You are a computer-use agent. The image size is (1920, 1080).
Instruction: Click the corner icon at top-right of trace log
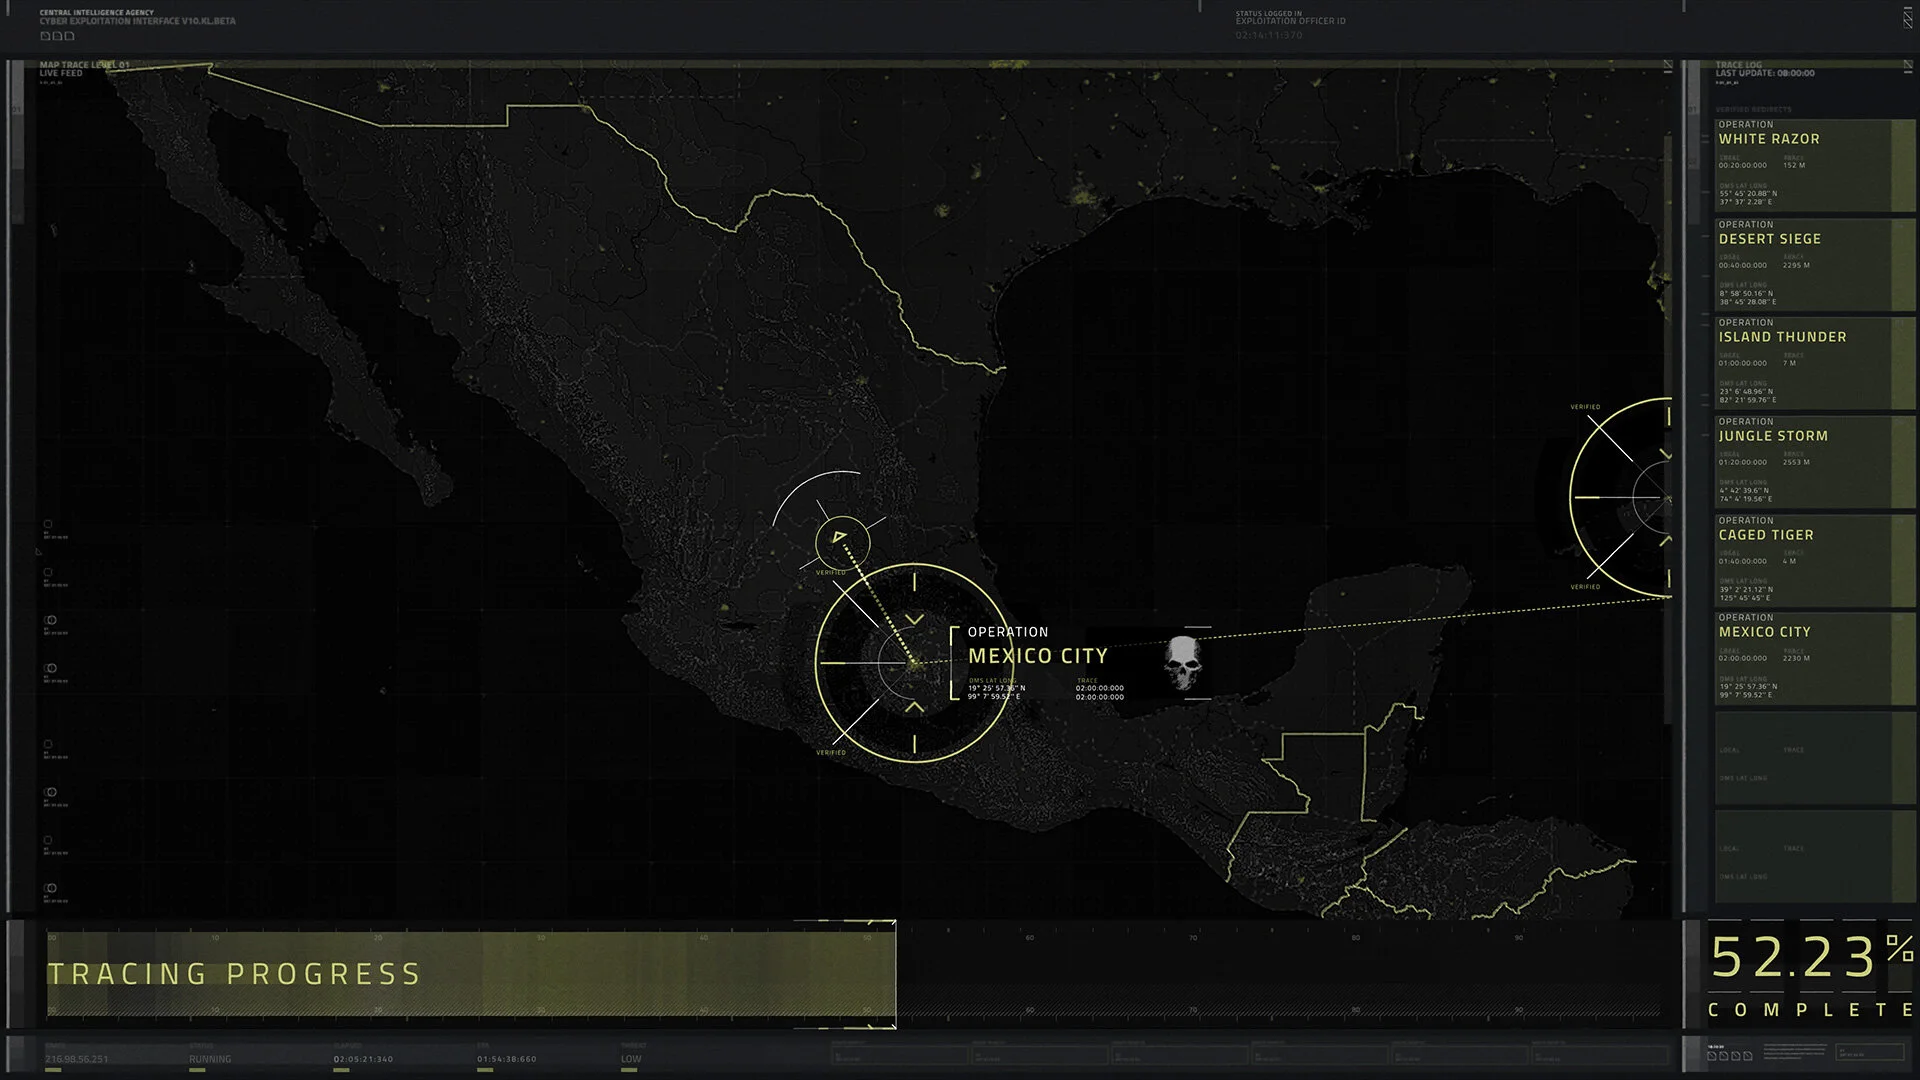pyautogui.click(x=1910, y=67)
